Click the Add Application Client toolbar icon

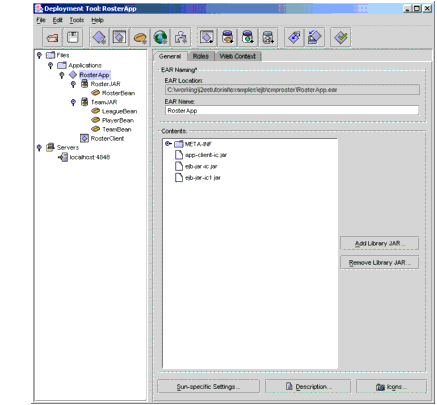(207, 37)
